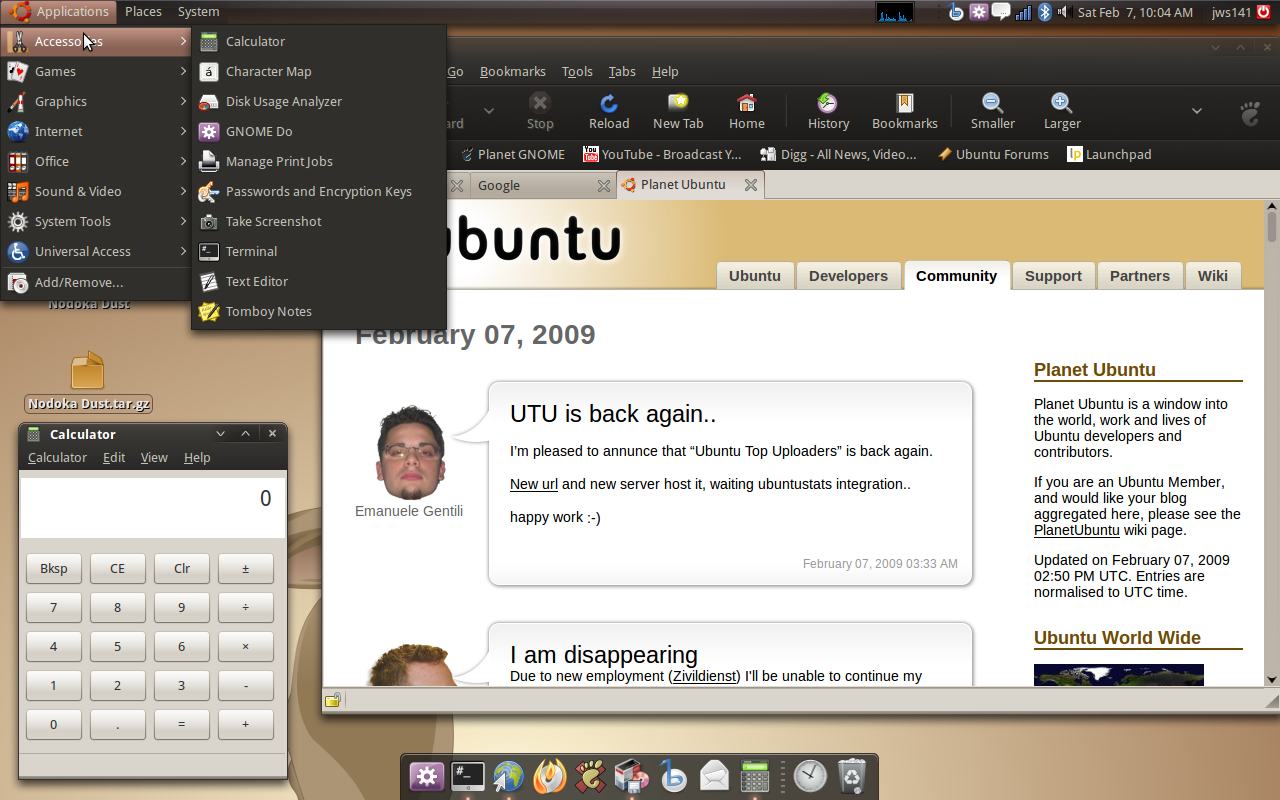Make page text Larger
Screen dimensions: 1280x800
[x=1062, y=111]
